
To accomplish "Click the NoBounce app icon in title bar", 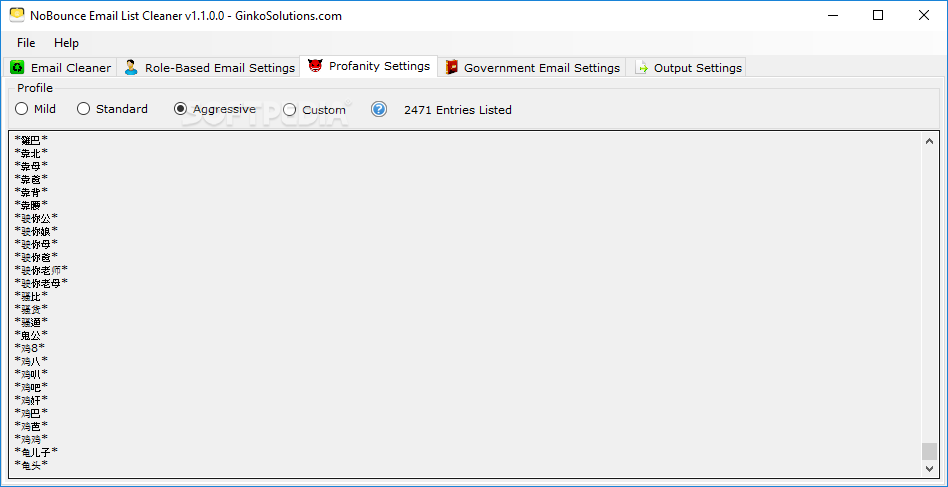I will [x=17, y=15].
